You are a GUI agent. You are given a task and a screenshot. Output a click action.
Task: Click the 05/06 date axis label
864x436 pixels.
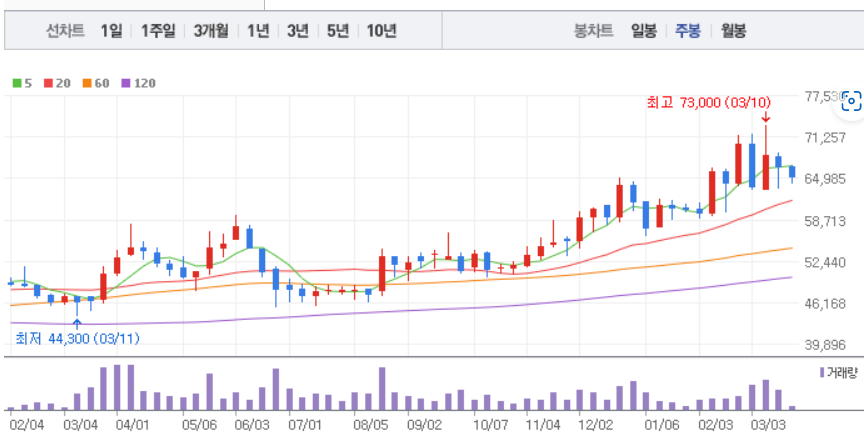(199, 426)
